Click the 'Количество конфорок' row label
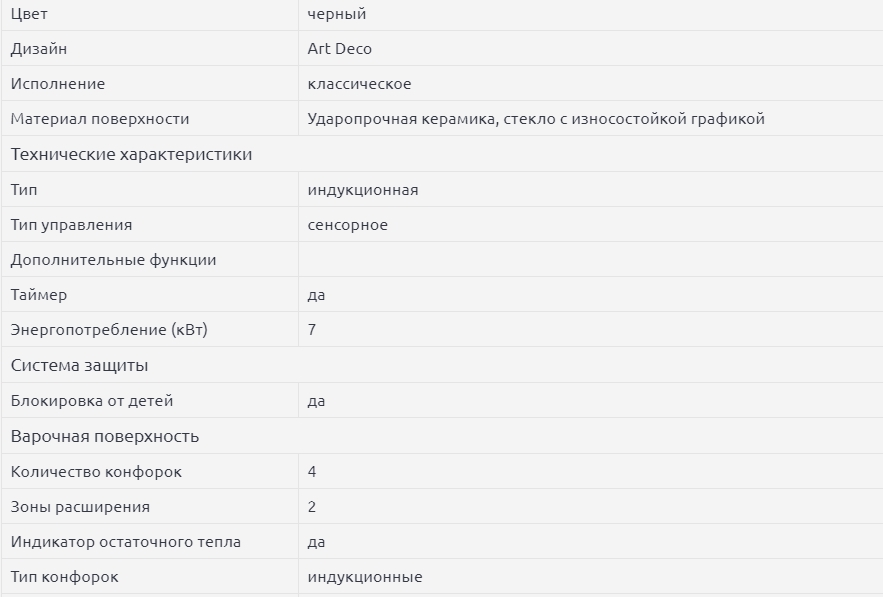883x597 pixels. coord(96,472)
